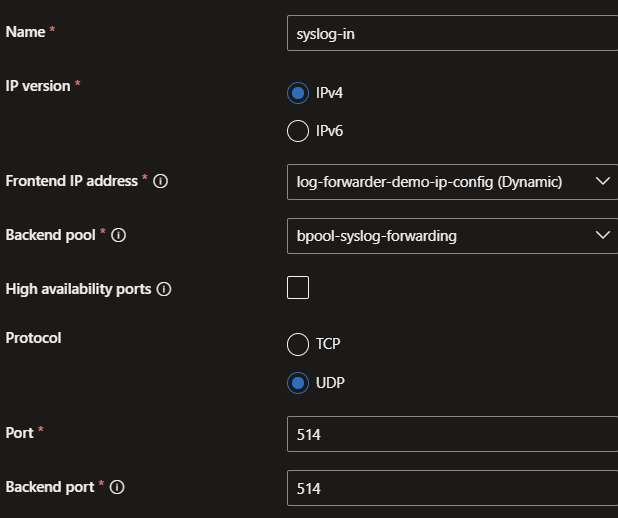Click the UDP option label
618x518 pixels.
(330, 383)
